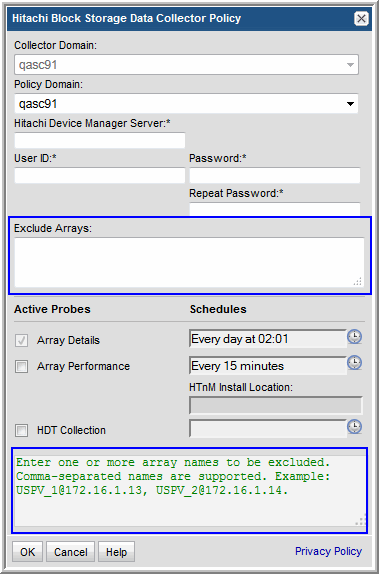Click into the Password field
Image resolution: width=379 pixels, height=574 pixels.
275,175
